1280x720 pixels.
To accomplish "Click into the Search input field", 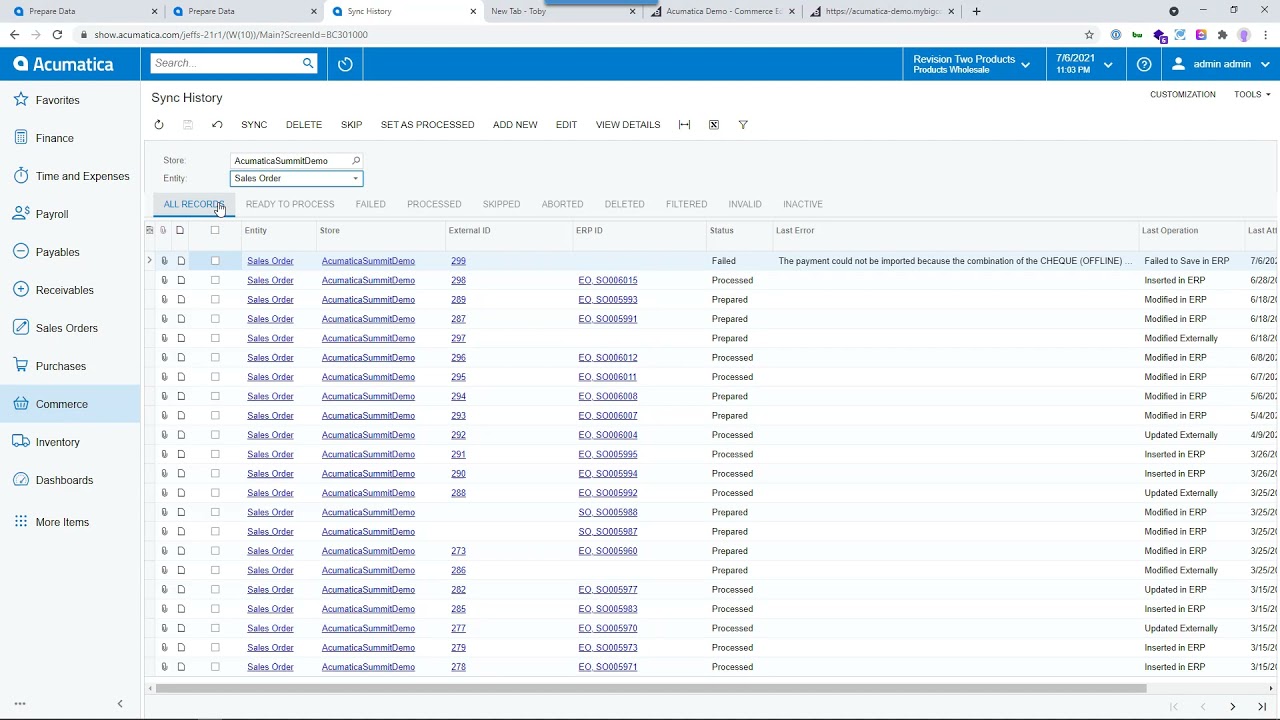I will coord(226,63).
